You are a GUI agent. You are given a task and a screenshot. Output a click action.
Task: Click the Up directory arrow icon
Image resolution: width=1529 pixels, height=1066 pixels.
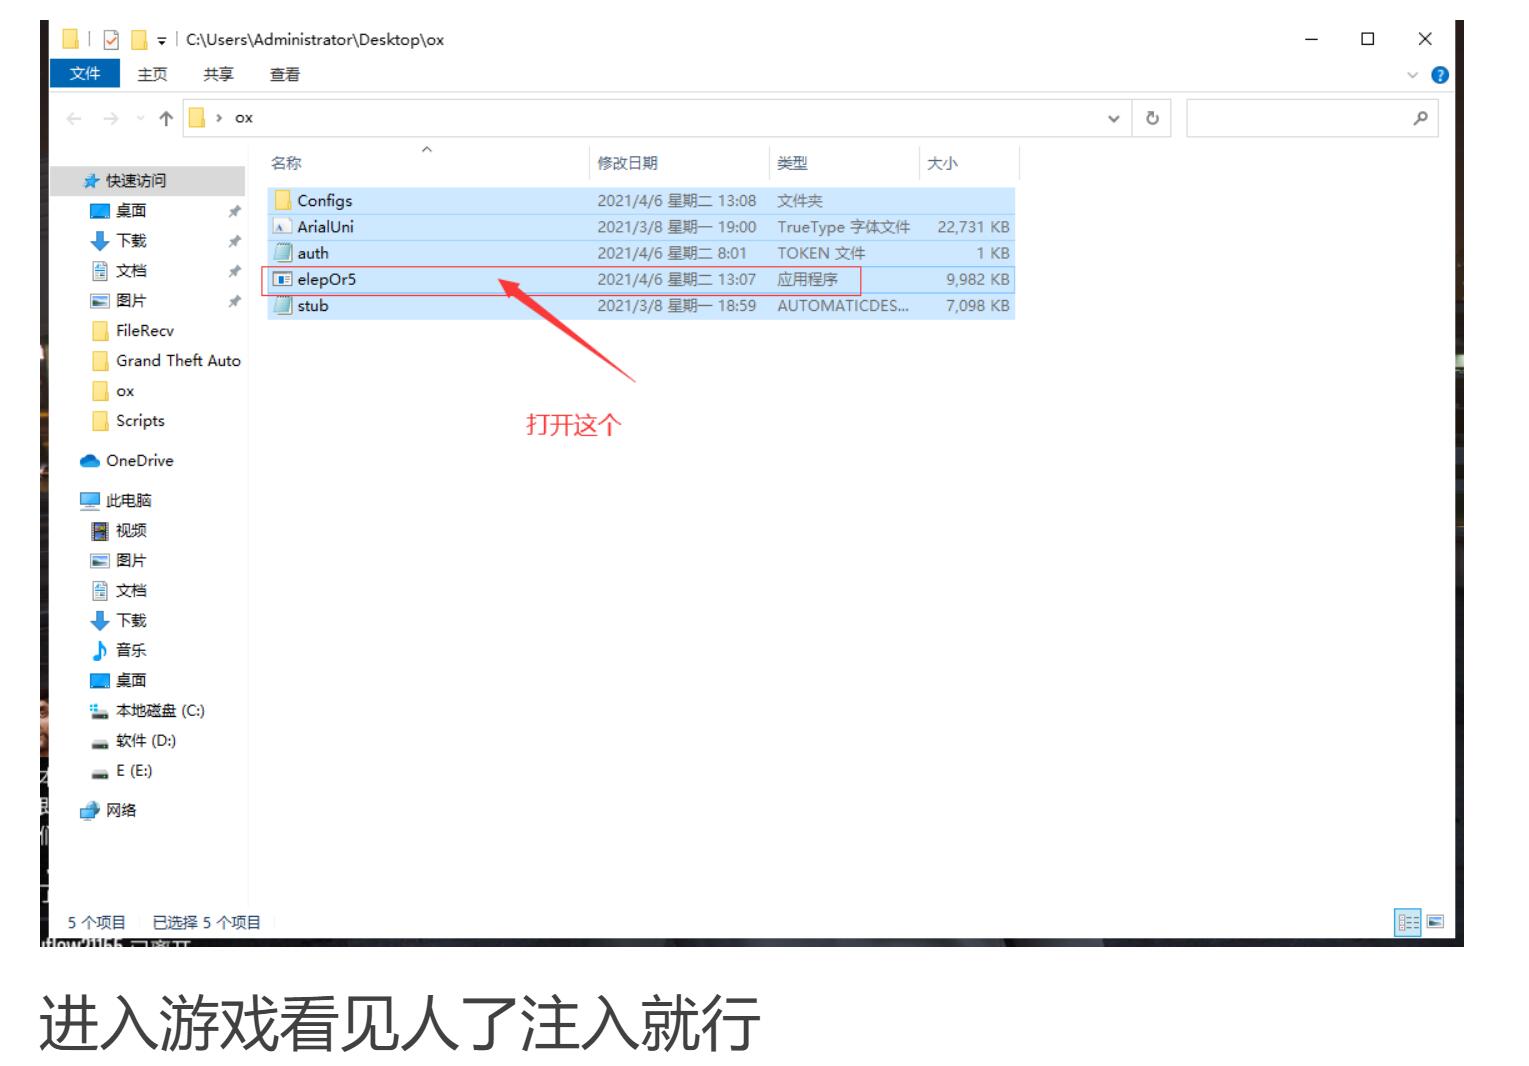click(x=166, y=118)
